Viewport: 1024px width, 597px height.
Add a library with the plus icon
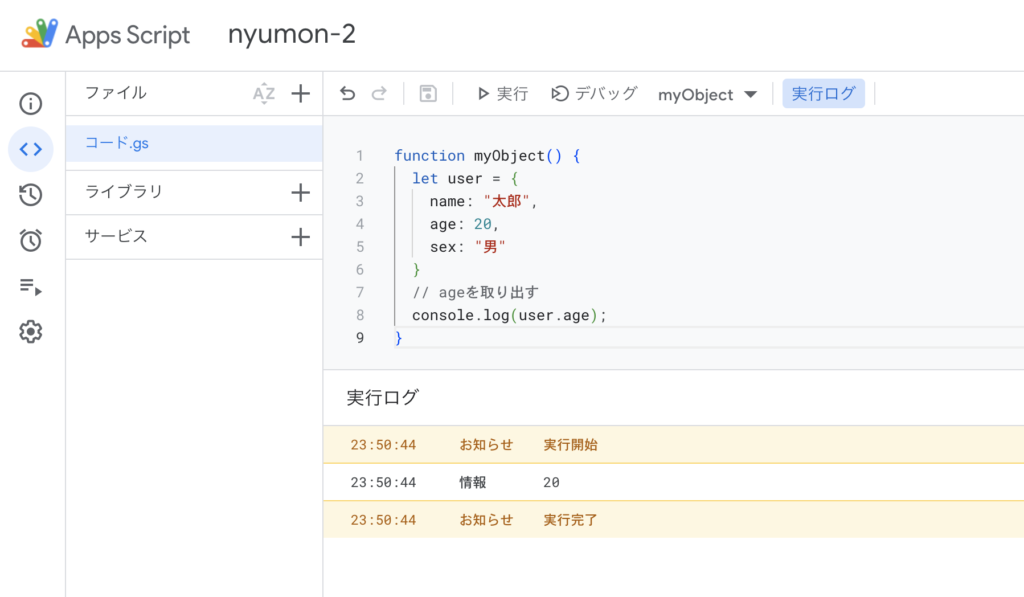pyautogui.click(x=300, y=193)
